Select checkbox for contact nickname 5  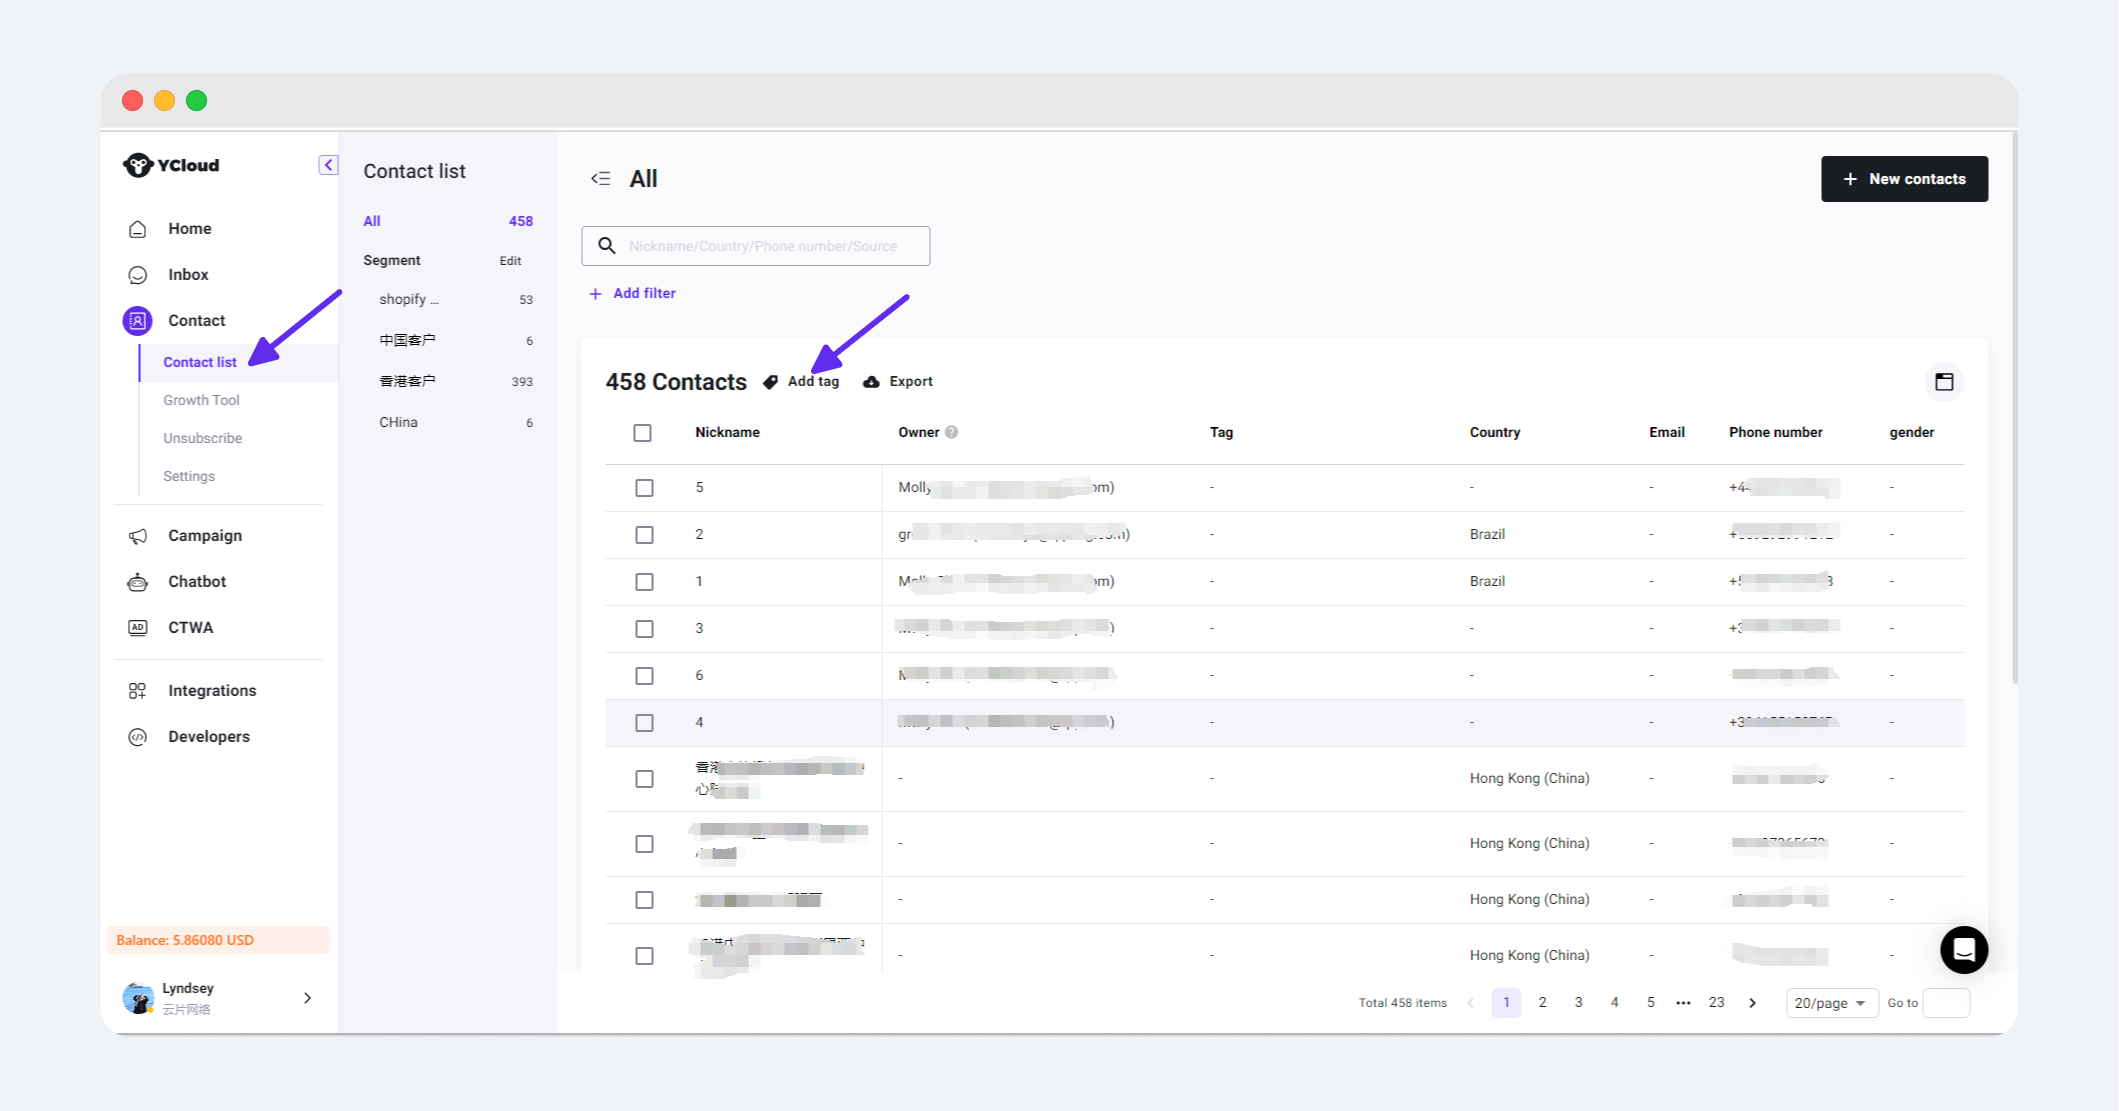tap(644, 488)
